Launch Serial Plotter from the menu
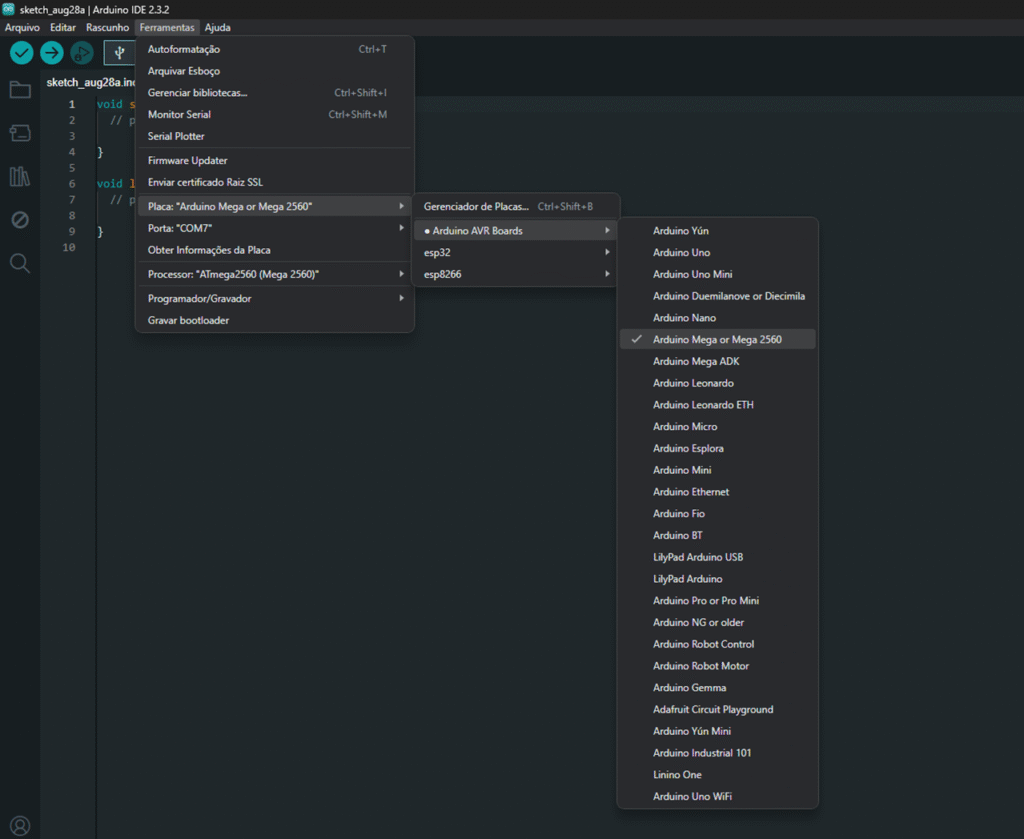The image size is (1024, 839). (x=274, y=136)
